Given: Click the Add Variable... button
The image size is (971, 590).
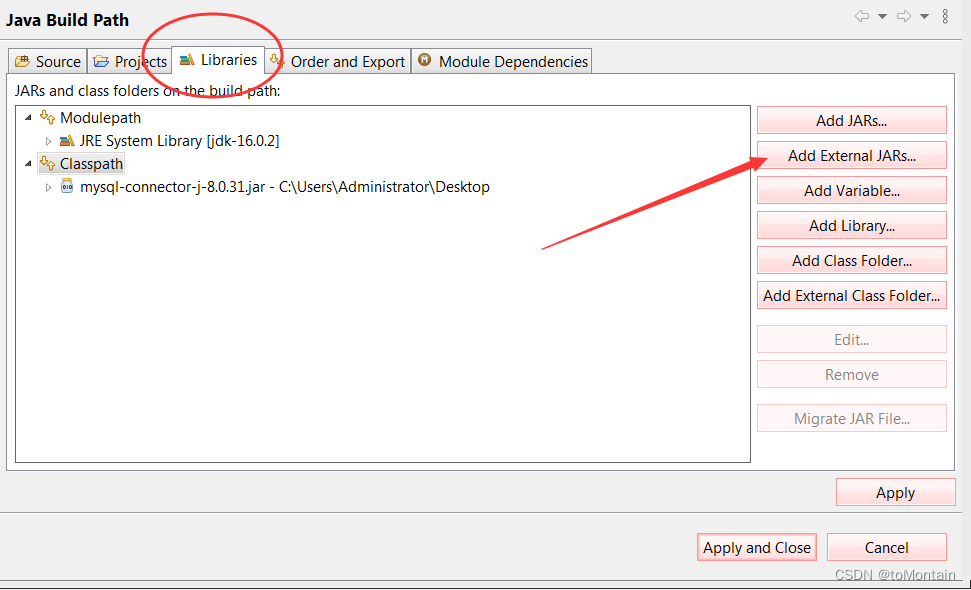Looking at the screenshot, I should point(851,191).
